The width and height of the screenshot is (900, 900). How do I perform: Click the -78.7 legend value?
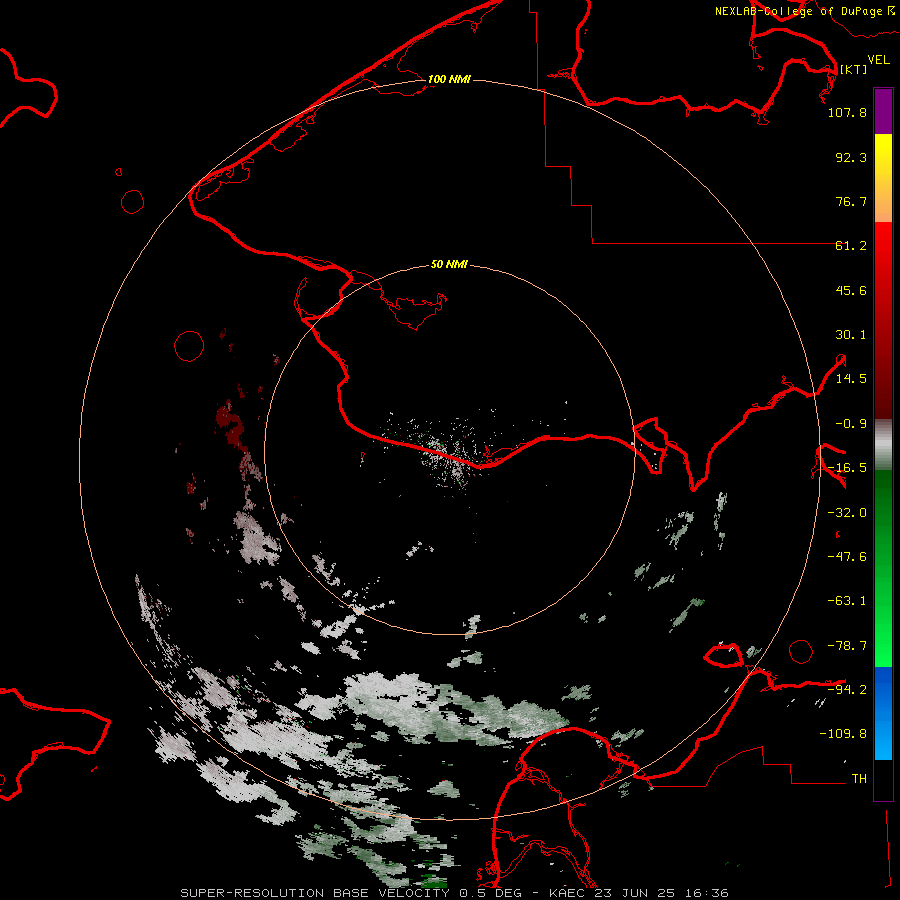coord(847,646)
